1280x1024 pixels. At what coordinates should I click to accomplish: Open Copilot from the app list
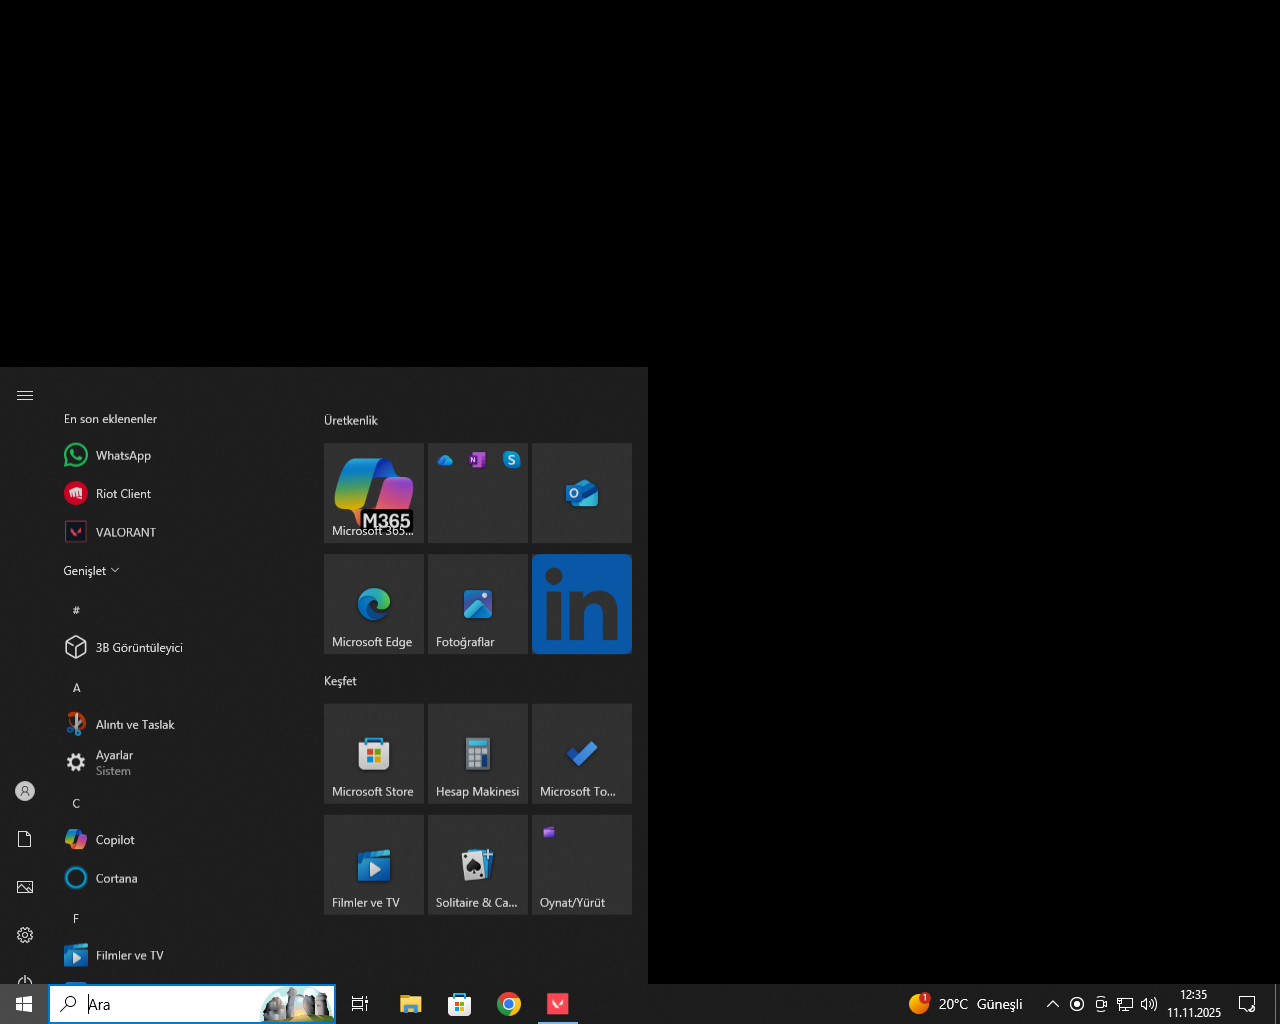(180, 840)
